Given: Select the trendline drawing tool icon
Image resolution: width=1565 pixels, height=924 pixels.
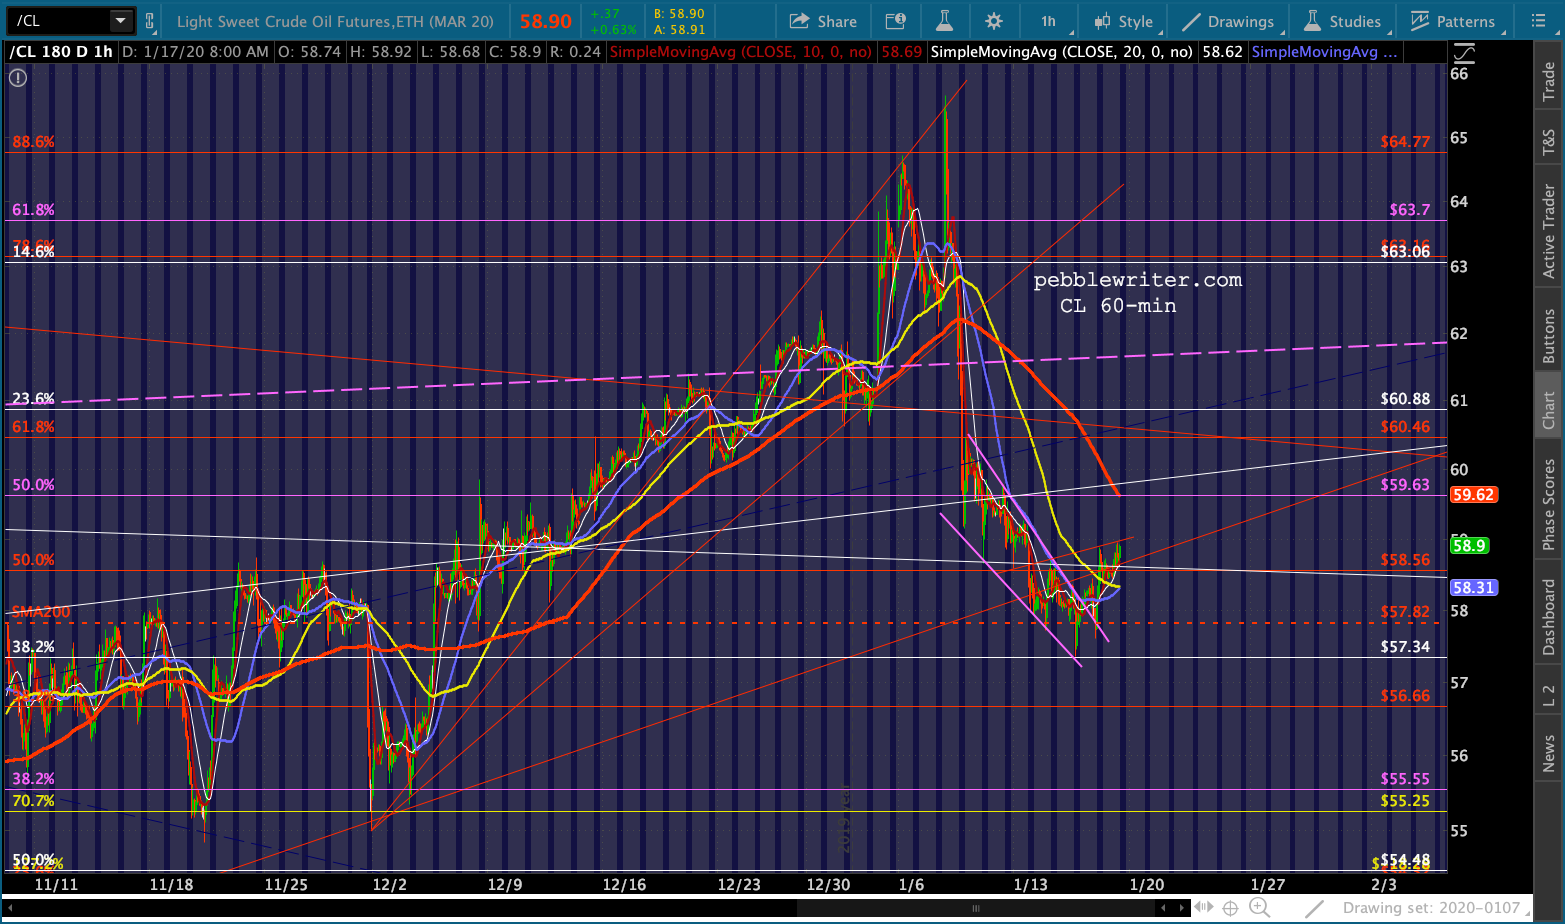Looking at the screenshot, I should [x=1314, y=908].
